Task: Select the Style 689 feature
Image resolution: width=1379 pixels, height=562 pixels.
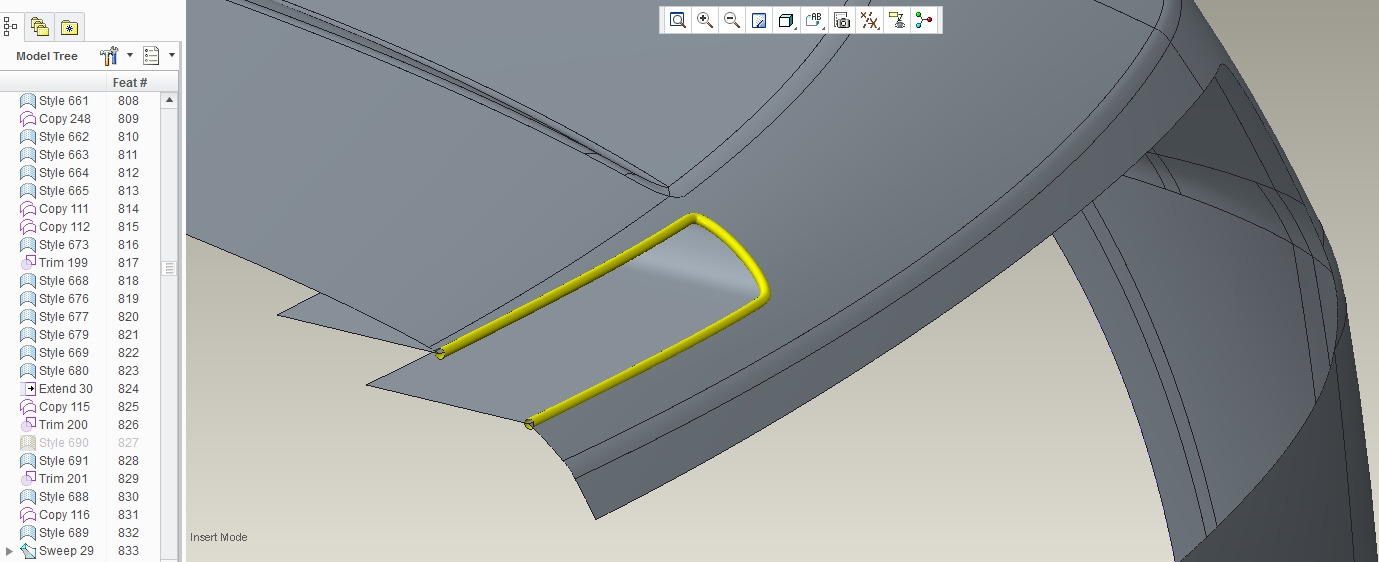Action: 64,533
